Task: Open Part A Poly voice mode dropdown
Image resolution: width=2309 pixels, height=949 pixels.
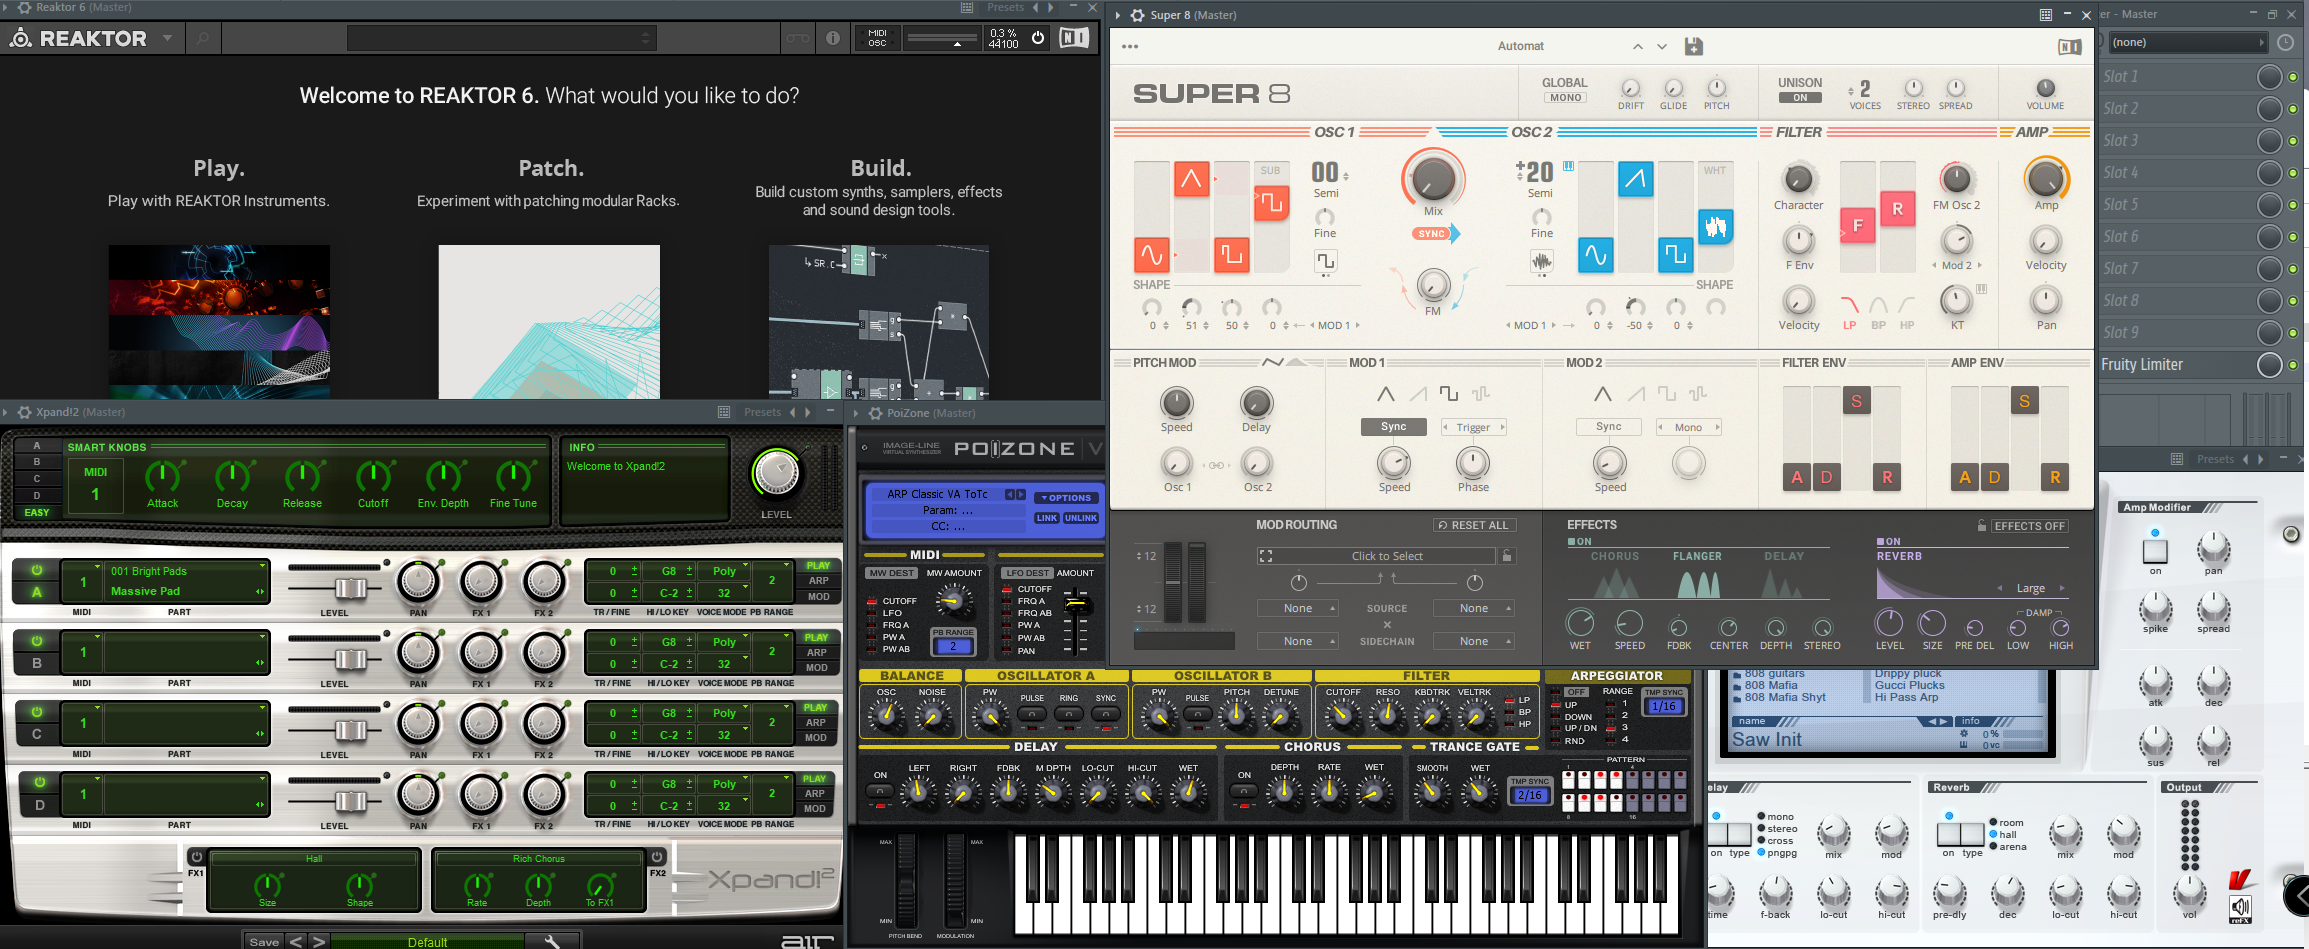Action: click(724, 571)
